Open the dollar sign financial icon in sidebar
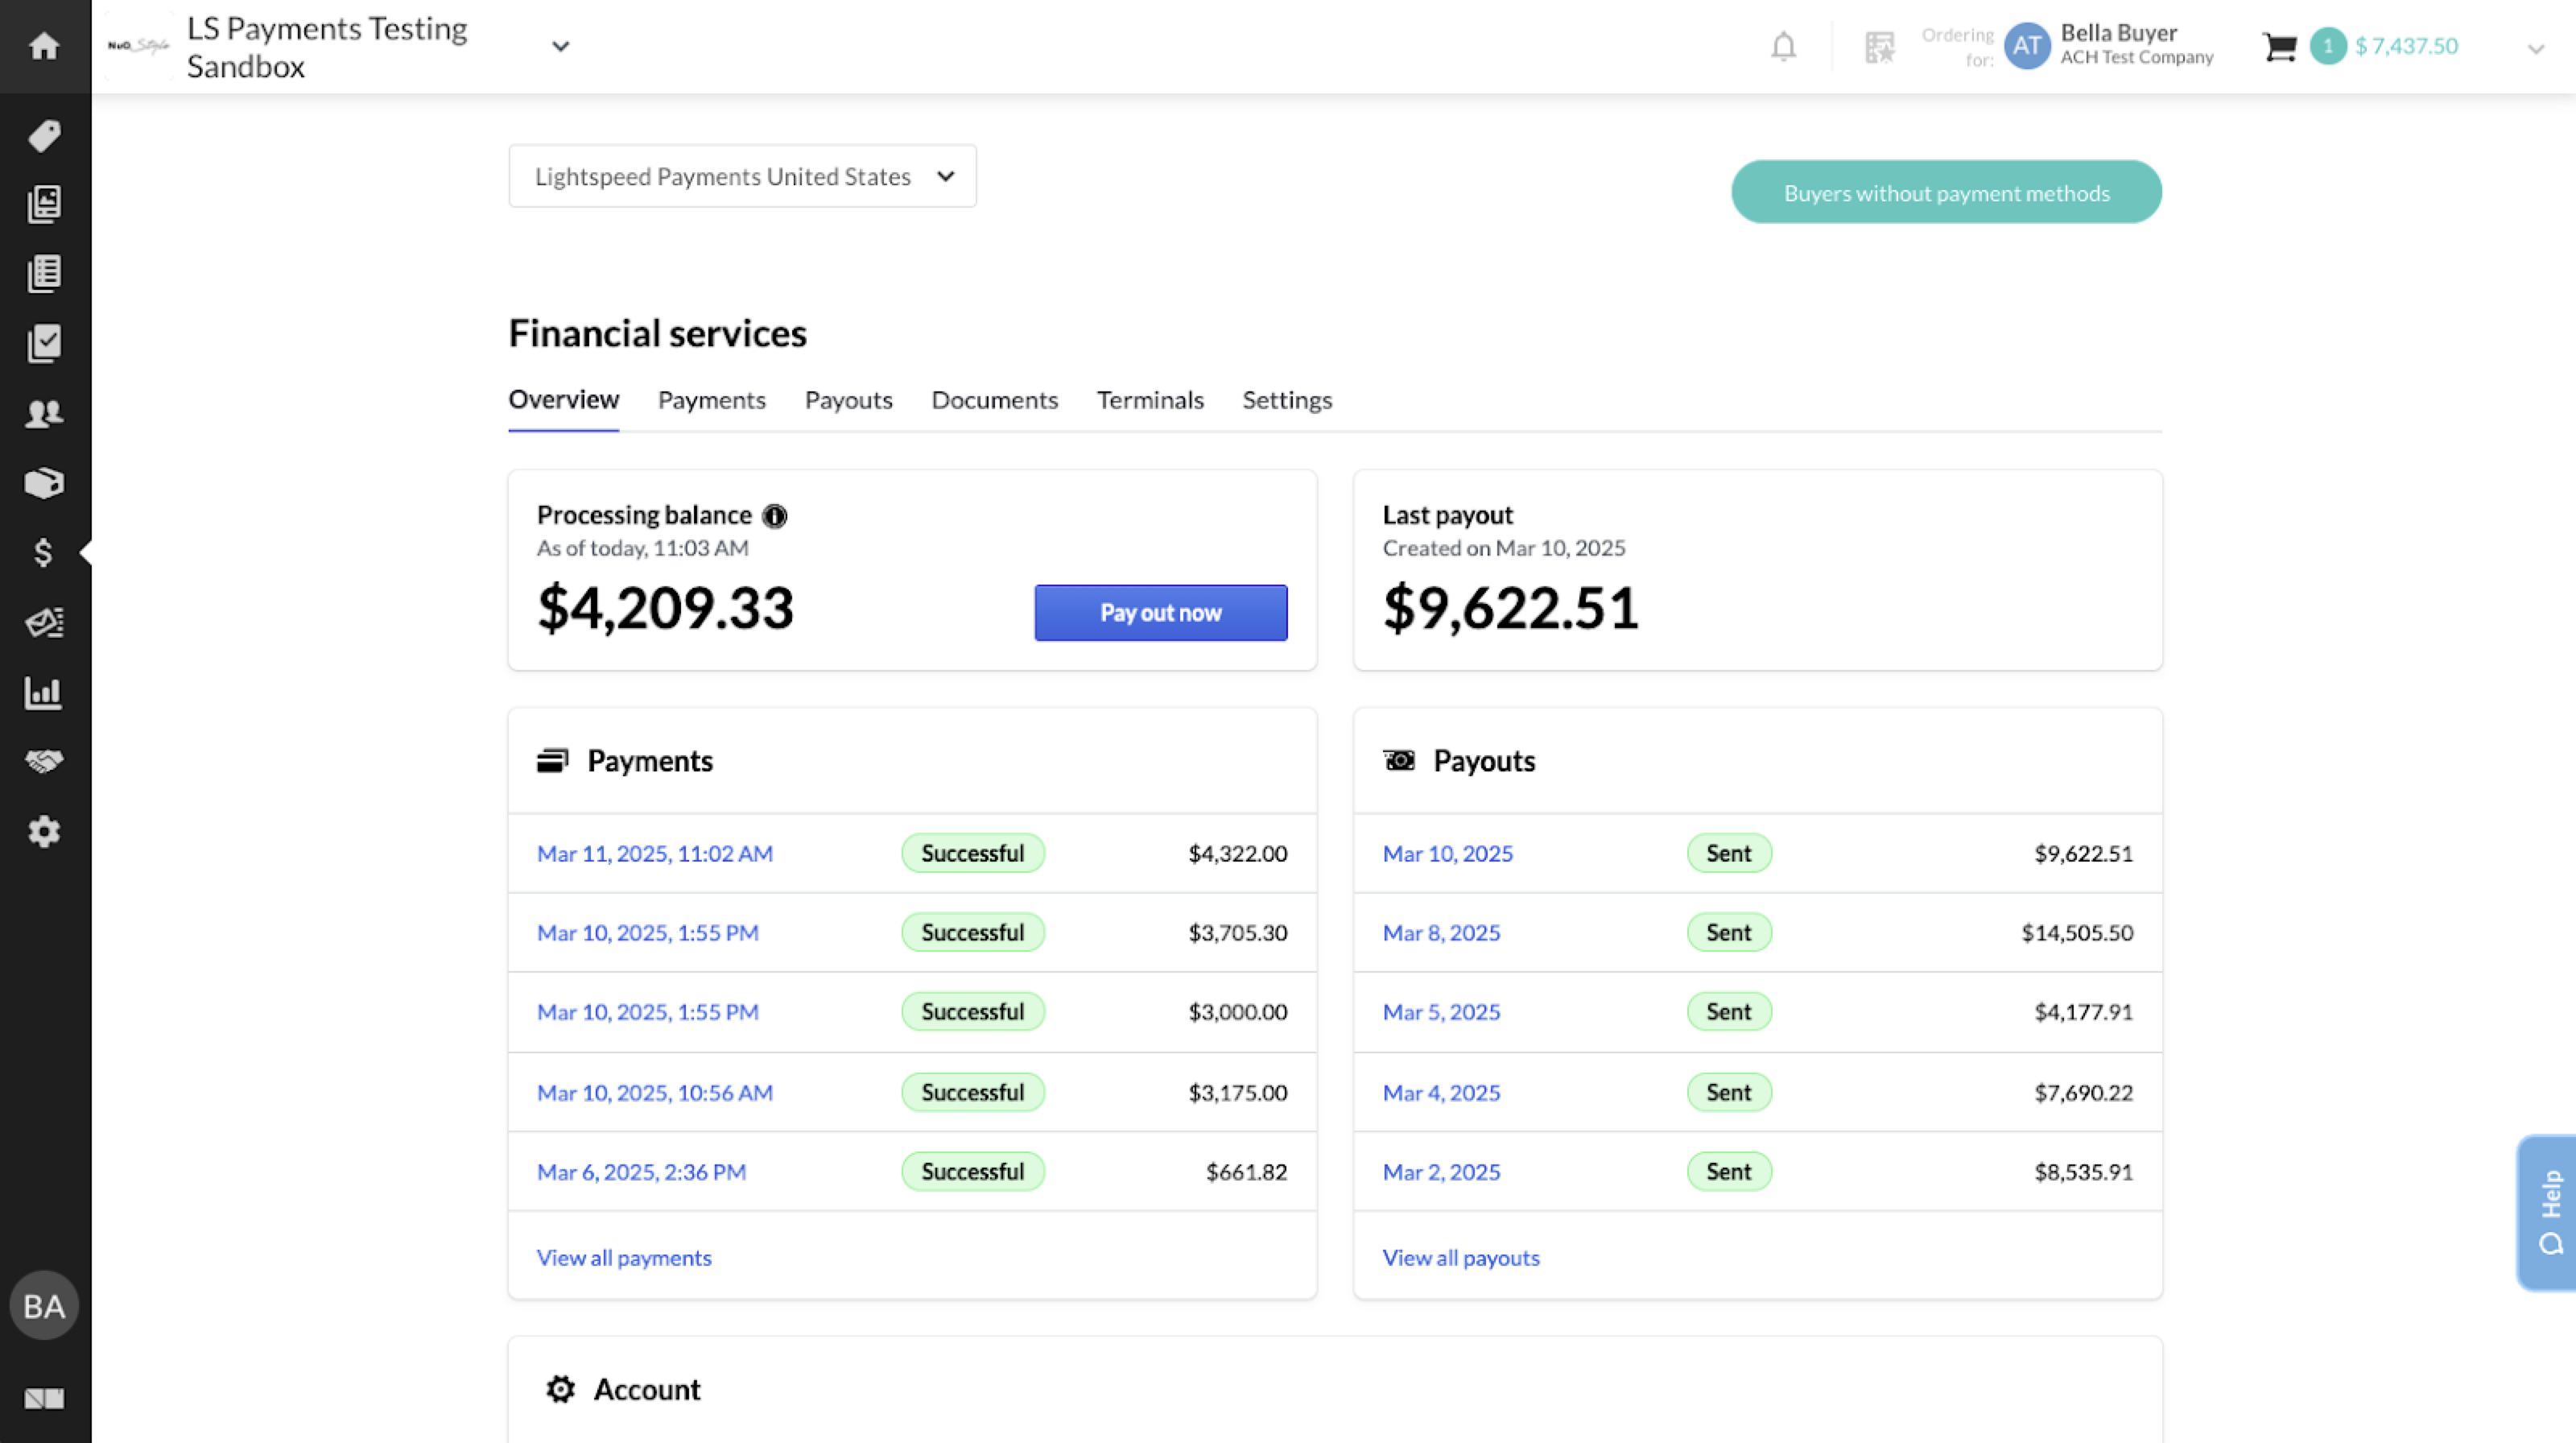Viewport: 2576px width, 1443px height. point(43,552)
